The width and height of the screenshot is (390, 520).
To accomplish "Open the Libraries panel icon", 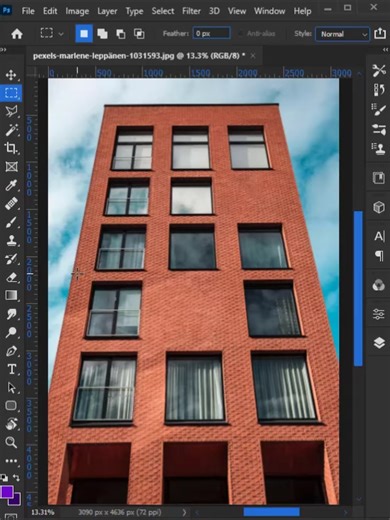I will pos(379,178).
